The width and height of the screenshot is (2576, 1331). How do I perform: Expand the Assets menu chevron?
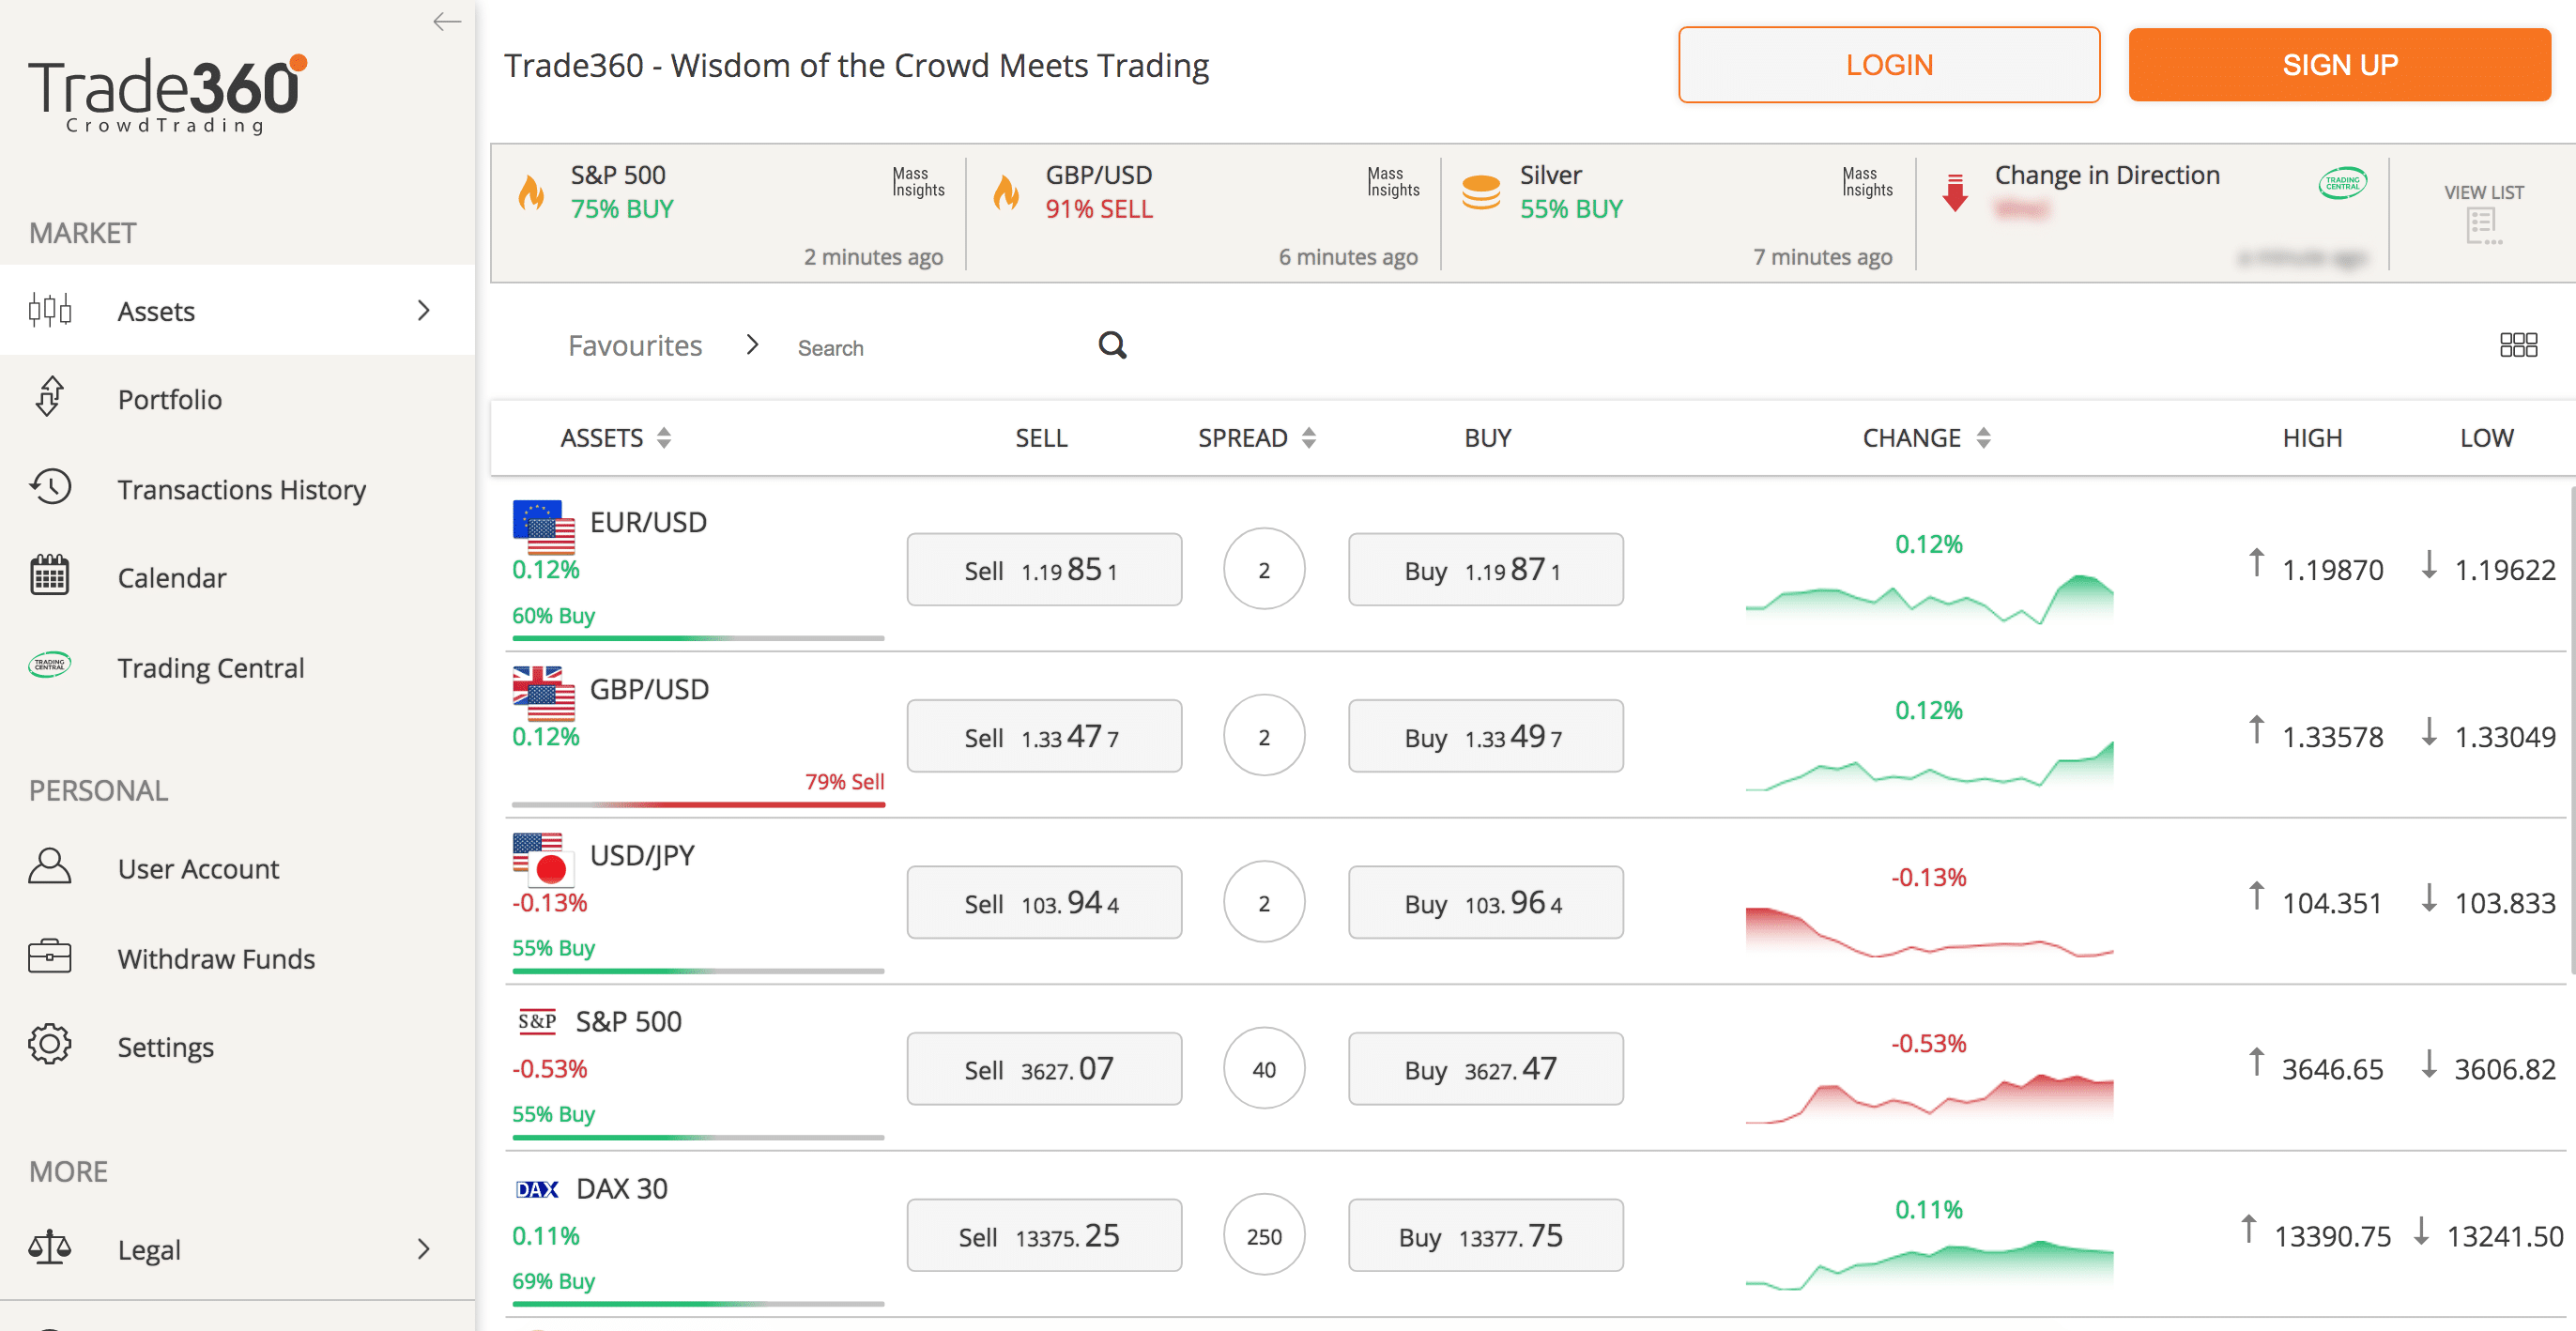424,311
